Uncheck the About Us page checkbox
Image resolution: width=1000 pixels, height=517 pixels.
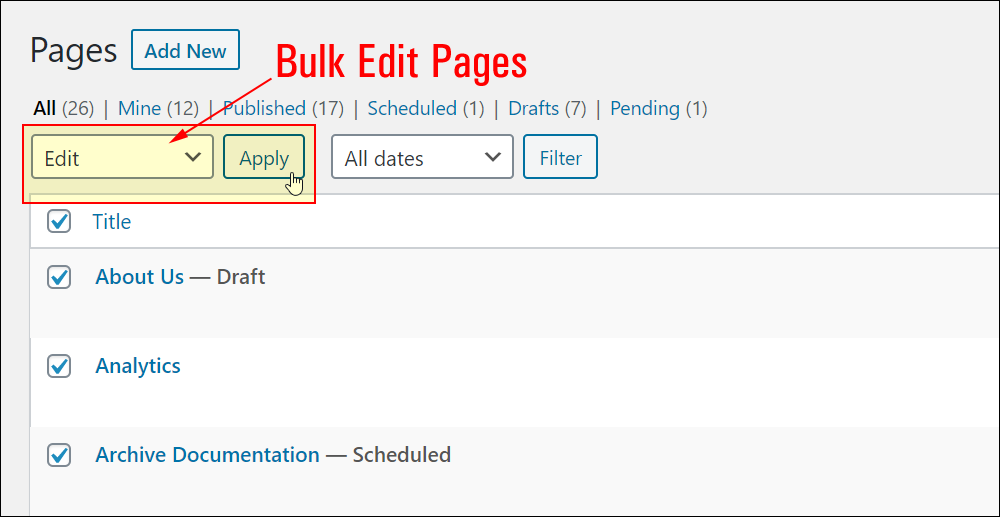pos(59,277)
